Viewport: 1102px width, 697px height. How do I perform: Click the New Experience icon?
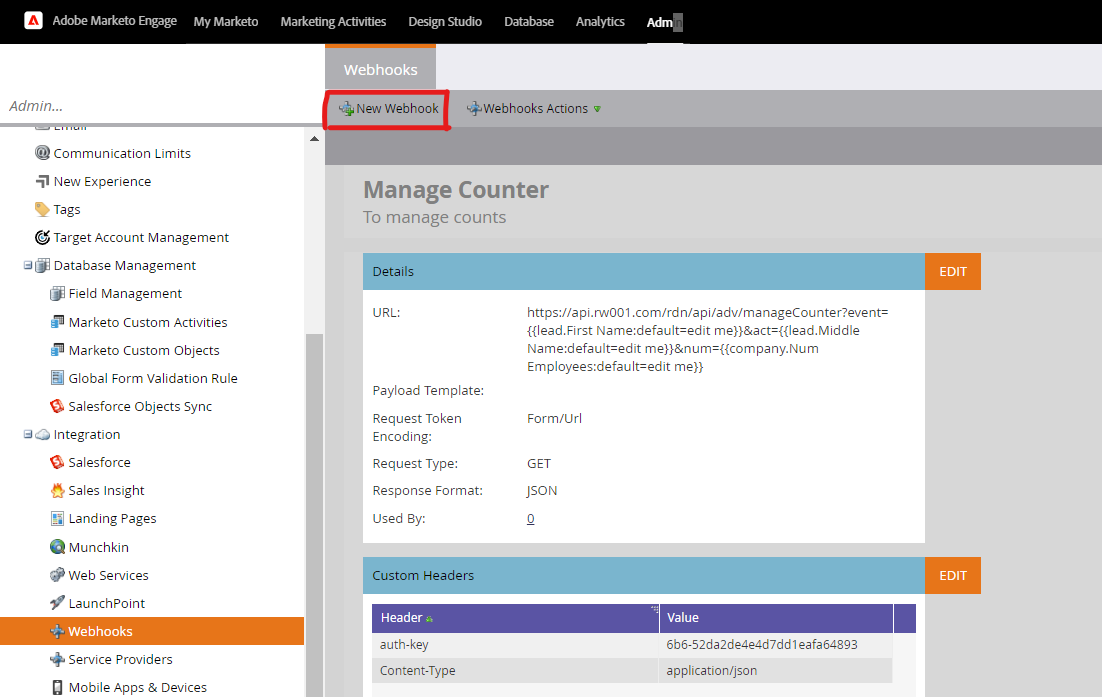(42, 181)
